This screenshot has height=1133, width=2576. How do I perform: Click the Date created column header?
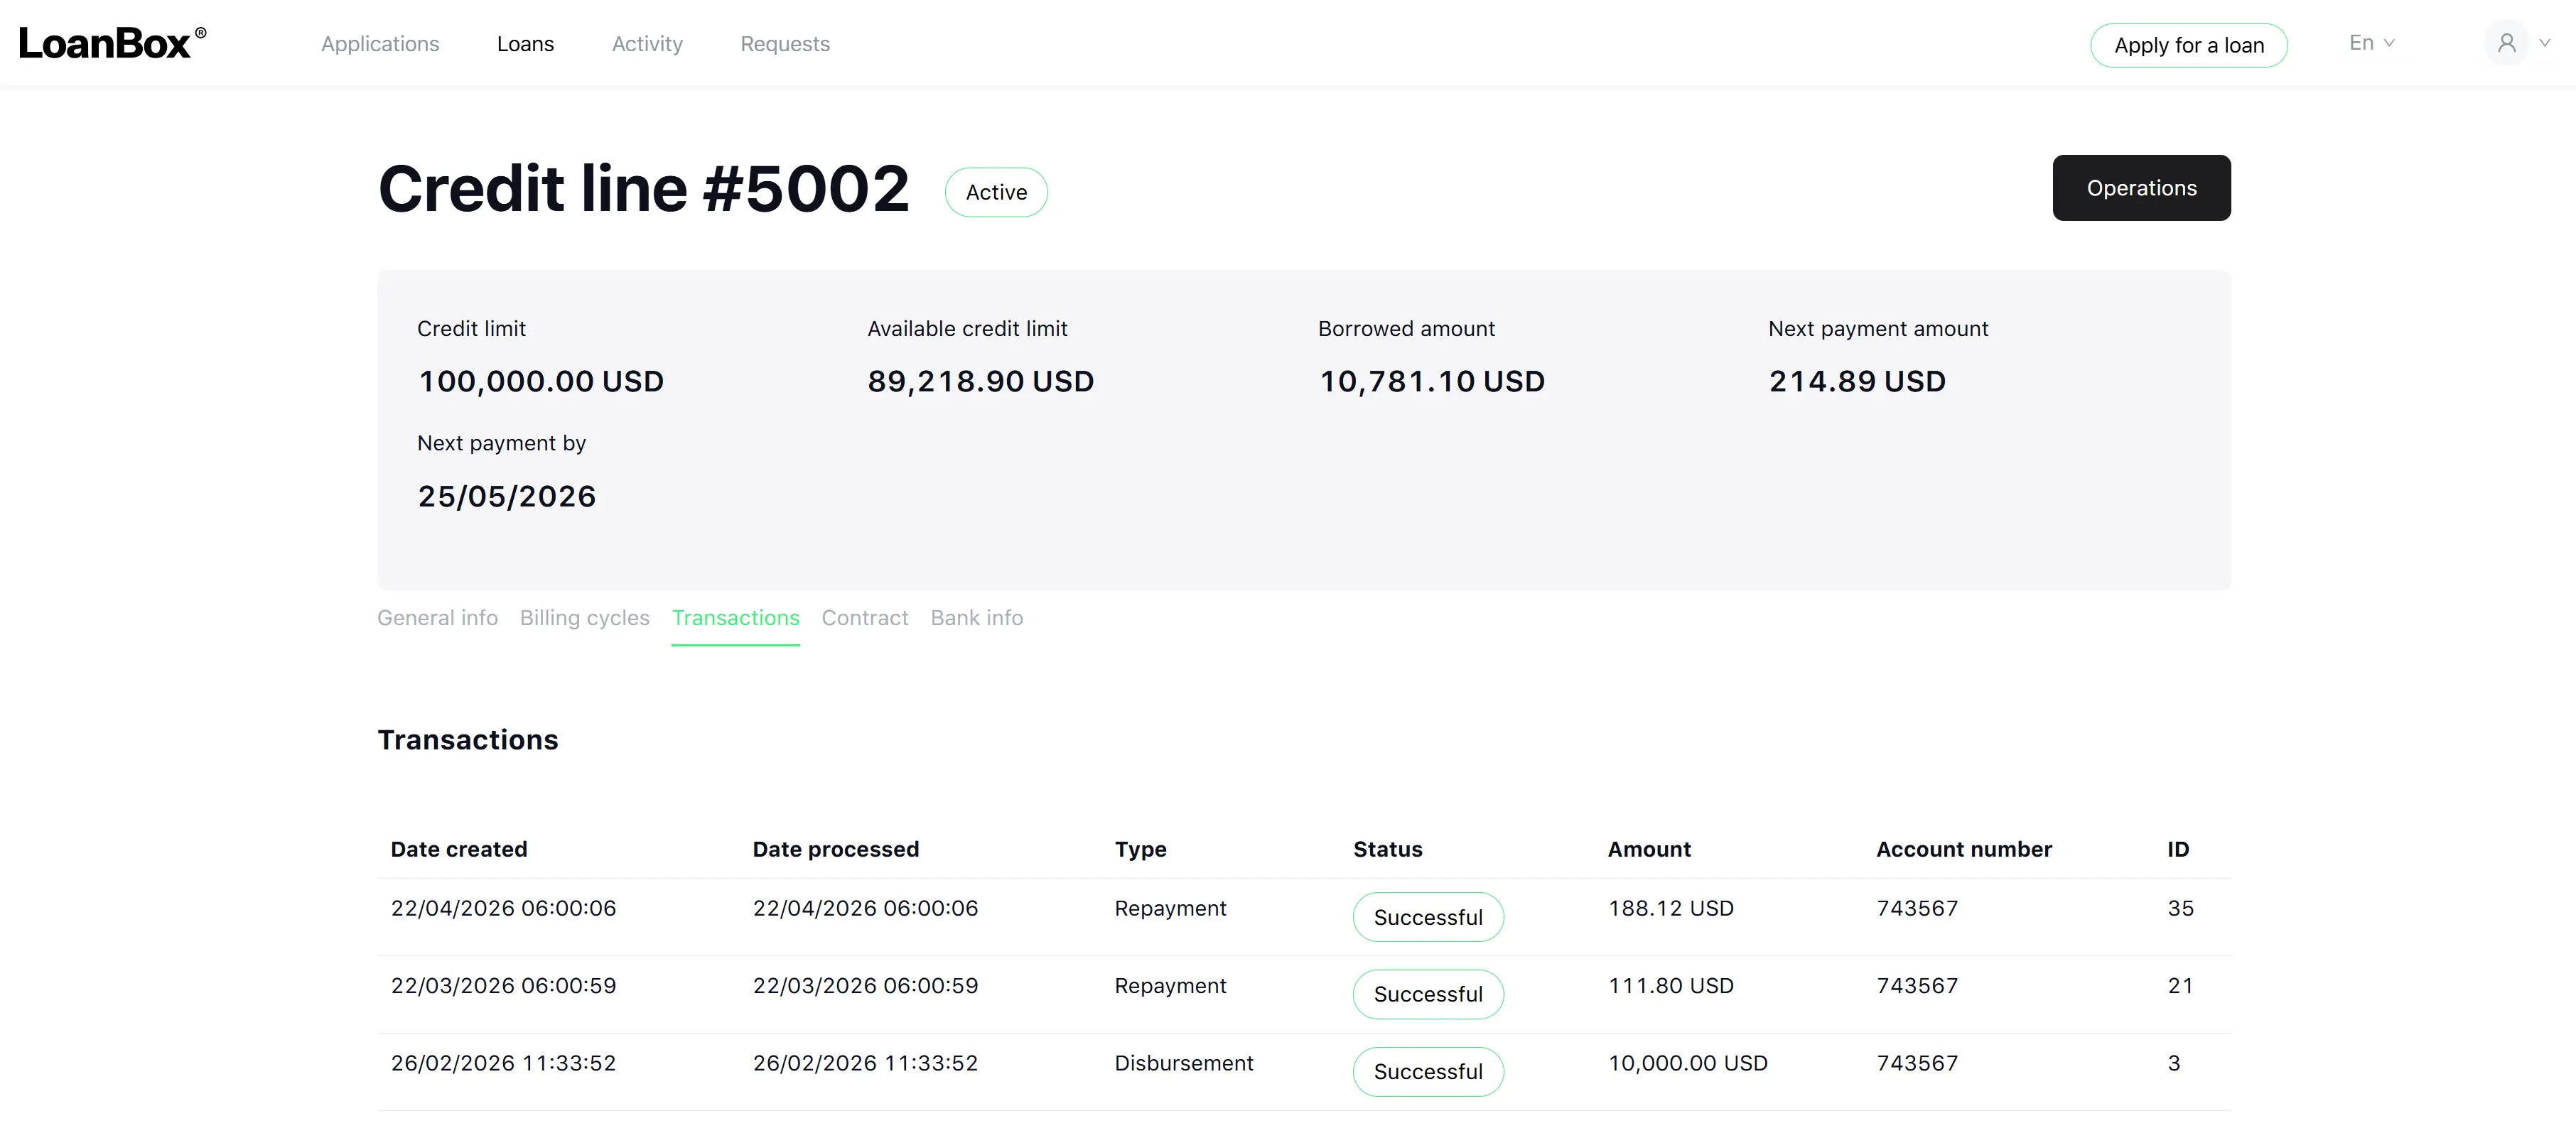459,849
